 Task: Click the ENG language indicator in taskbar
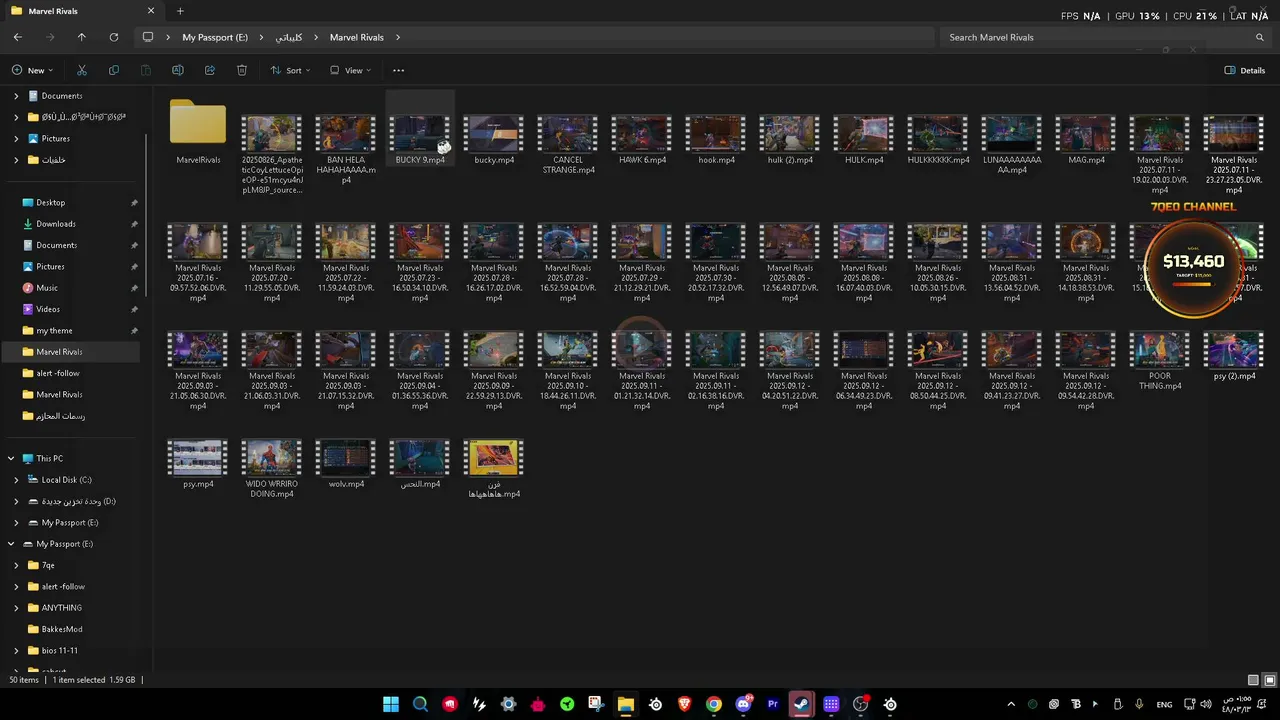tap(1165, 704)
